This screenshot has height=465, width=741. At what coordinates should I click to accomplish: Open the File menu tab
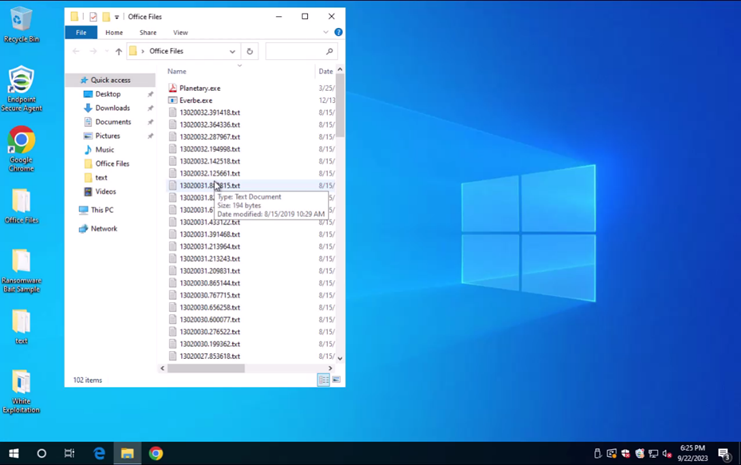(x=81, y=32)
